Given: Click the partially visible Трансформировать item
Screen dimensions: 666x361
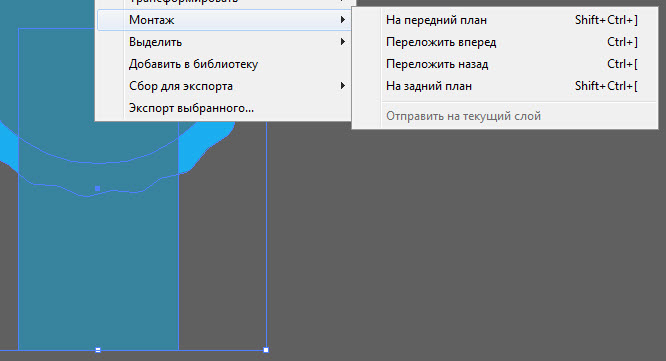Looking at the screenshot, I should [224, 2].
